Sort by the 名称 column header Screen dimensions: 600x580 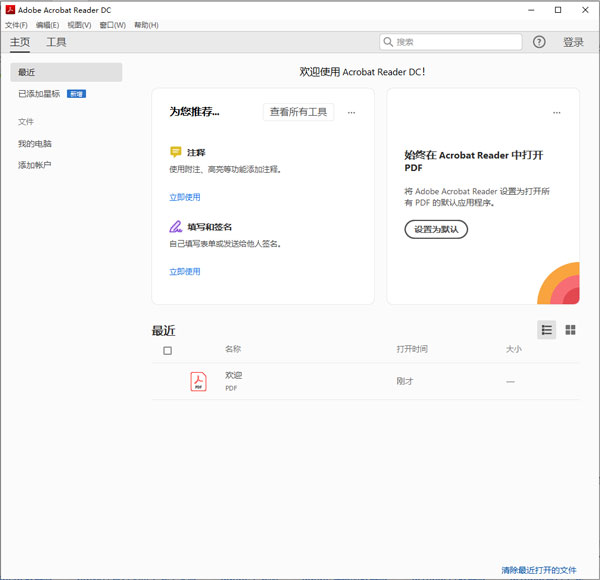pyautogui.click(x=233, y=349)
